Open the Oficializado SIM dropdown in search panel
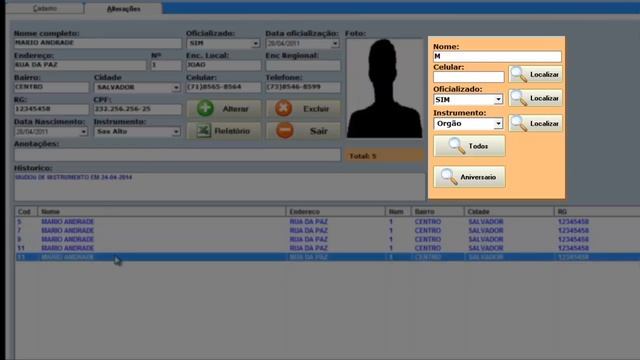 [498, 100]
